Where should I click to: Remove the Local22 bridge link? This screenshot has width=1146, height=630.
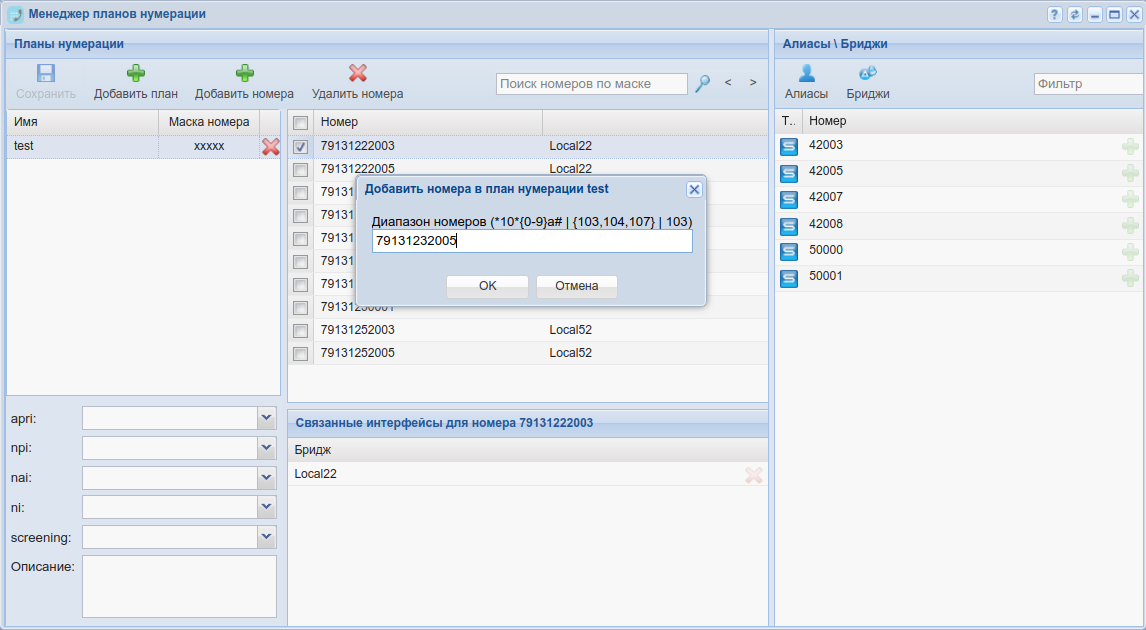(753, 475)
